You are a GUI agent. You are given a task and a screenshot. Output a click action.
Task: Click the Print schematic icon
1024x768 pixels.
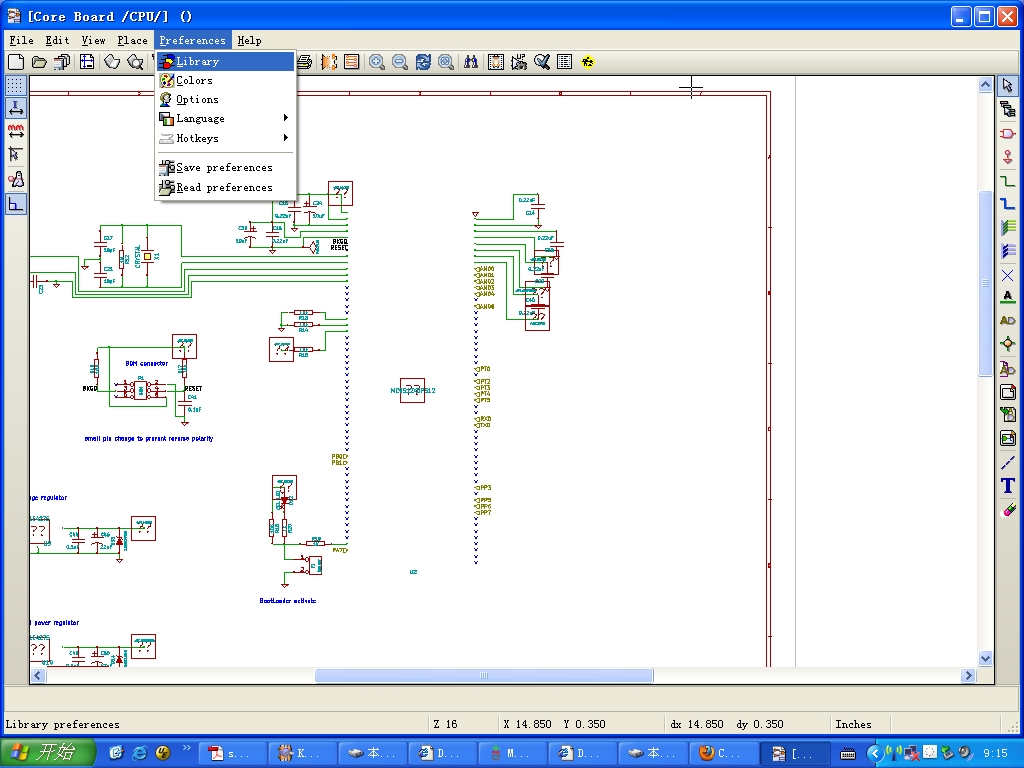[x=305, y=62]
